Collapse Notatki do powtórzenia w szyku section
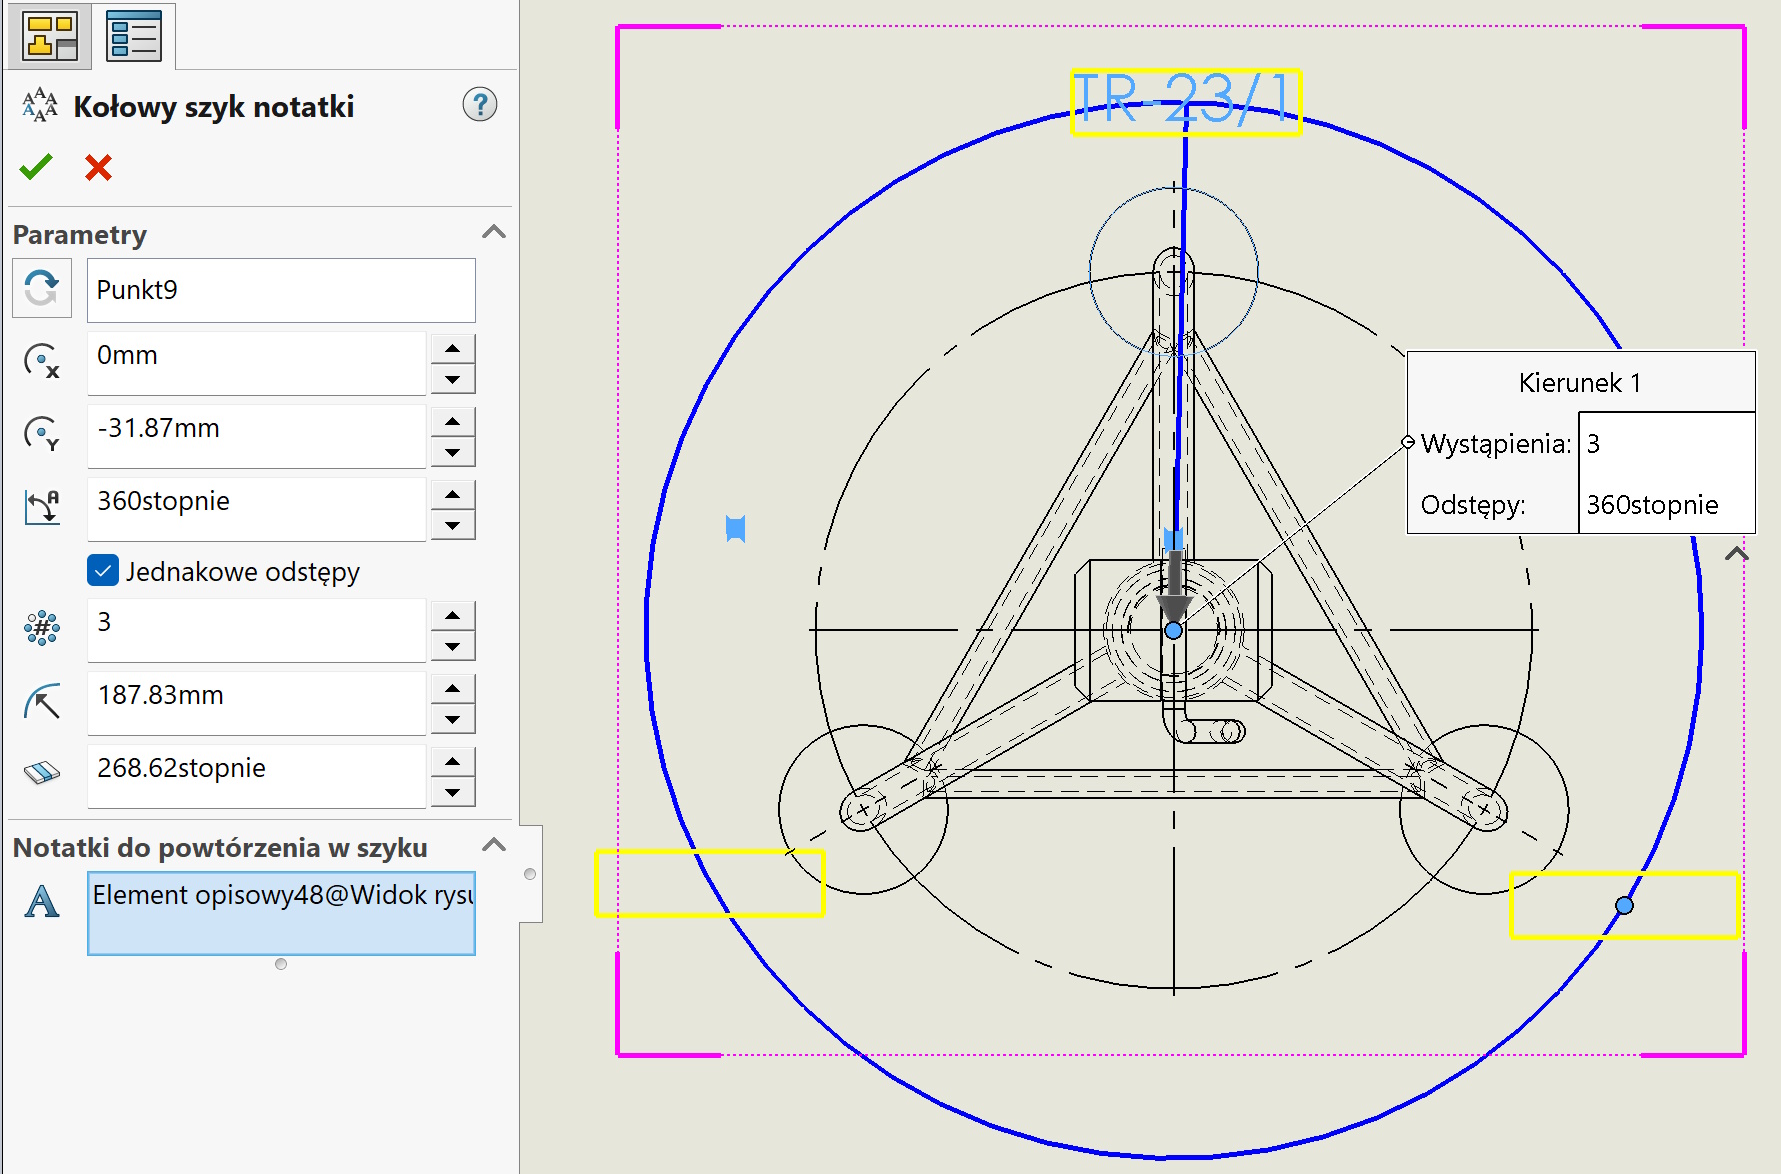Viewport: 1781px width, 1174px height. 493,846
